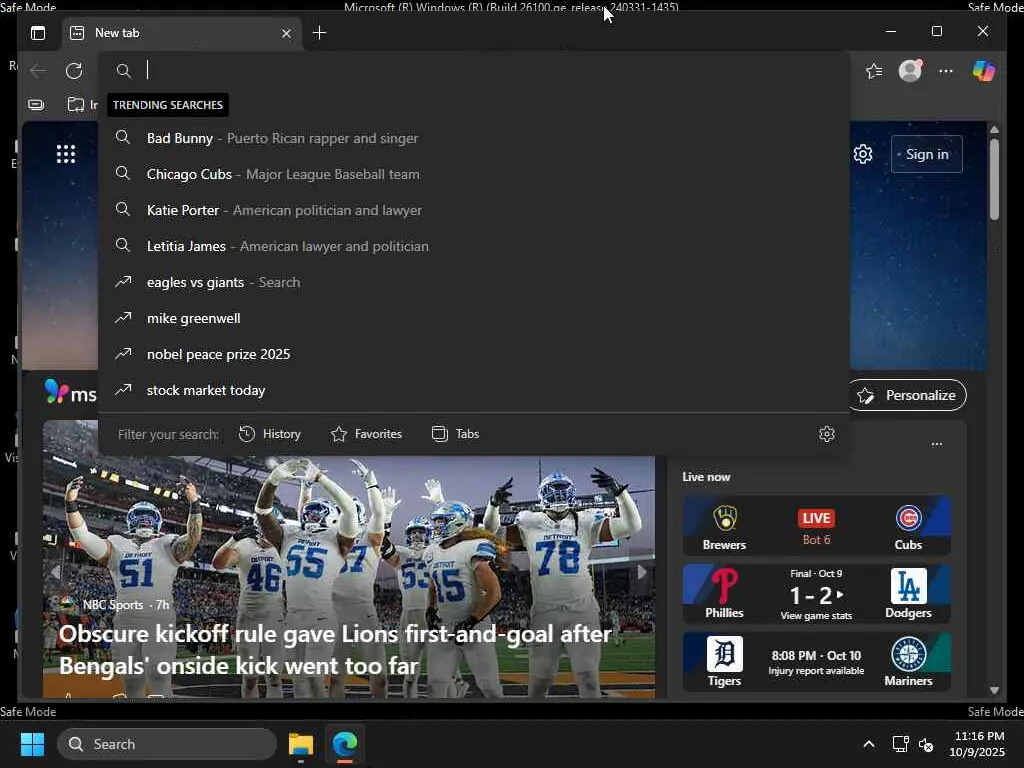Open a new tab with the plus button
1024x768 pixels.
point(319,33)
